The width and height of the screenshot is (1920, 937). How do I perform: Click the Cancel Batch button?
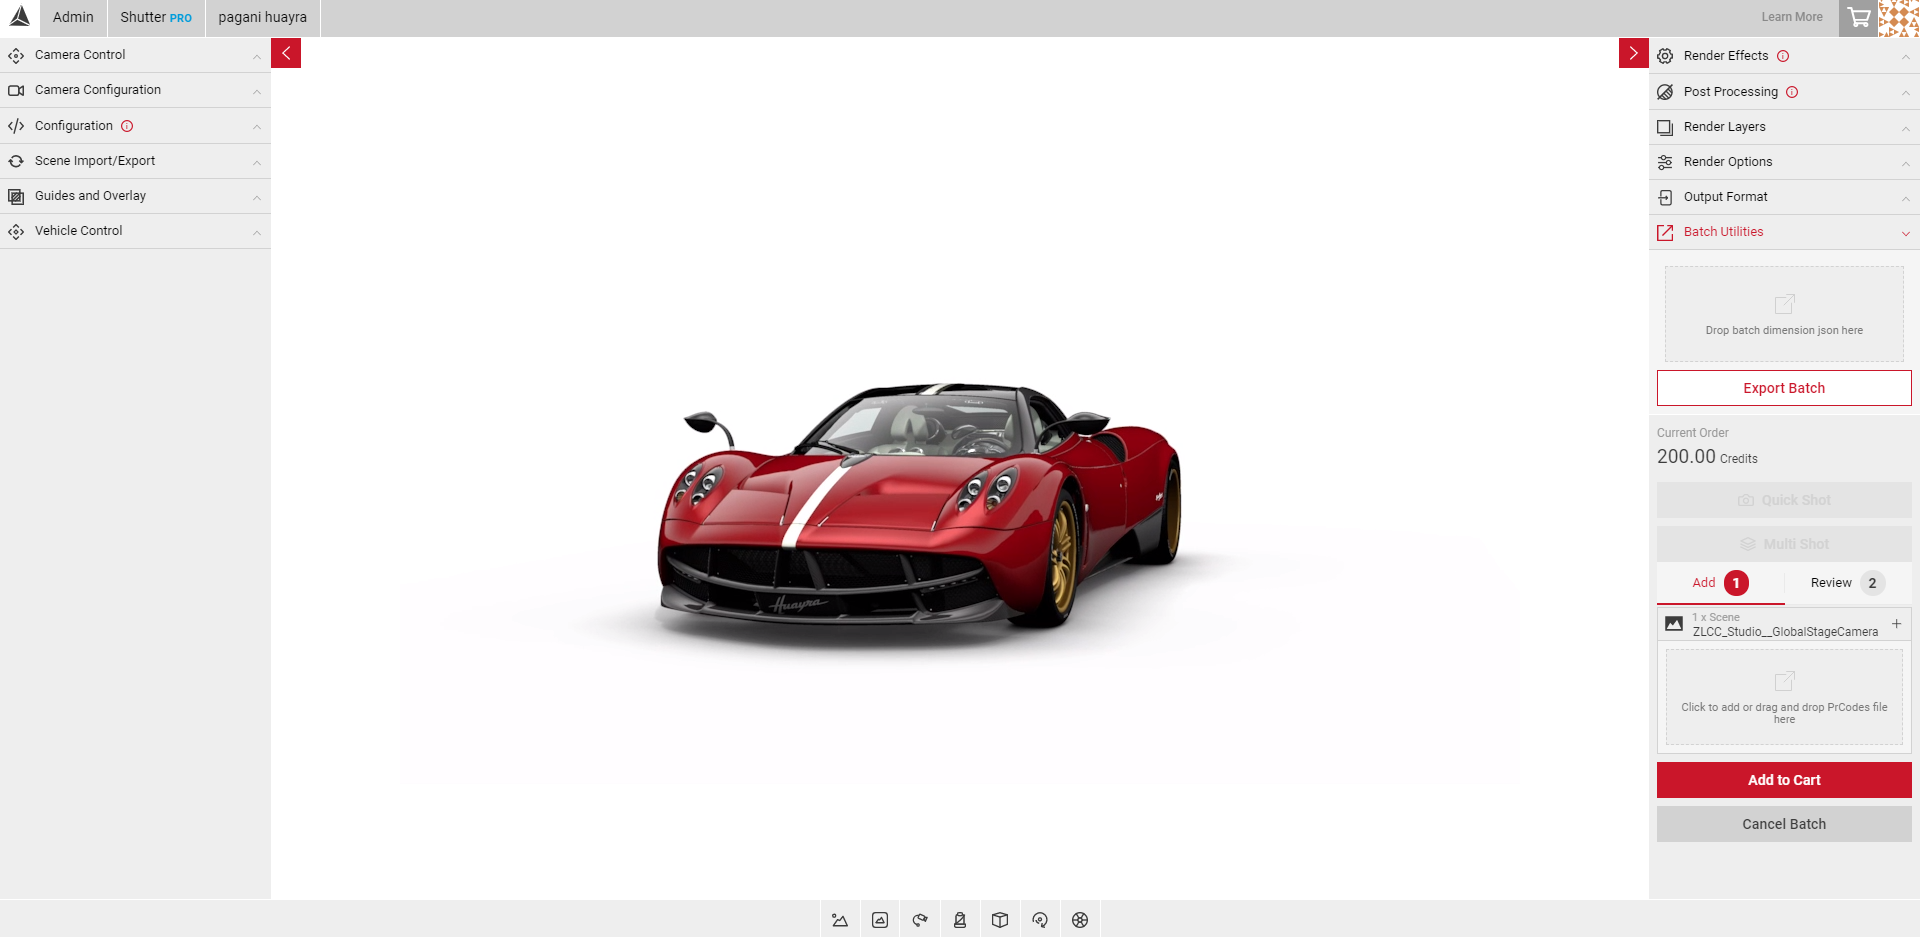1784,824
